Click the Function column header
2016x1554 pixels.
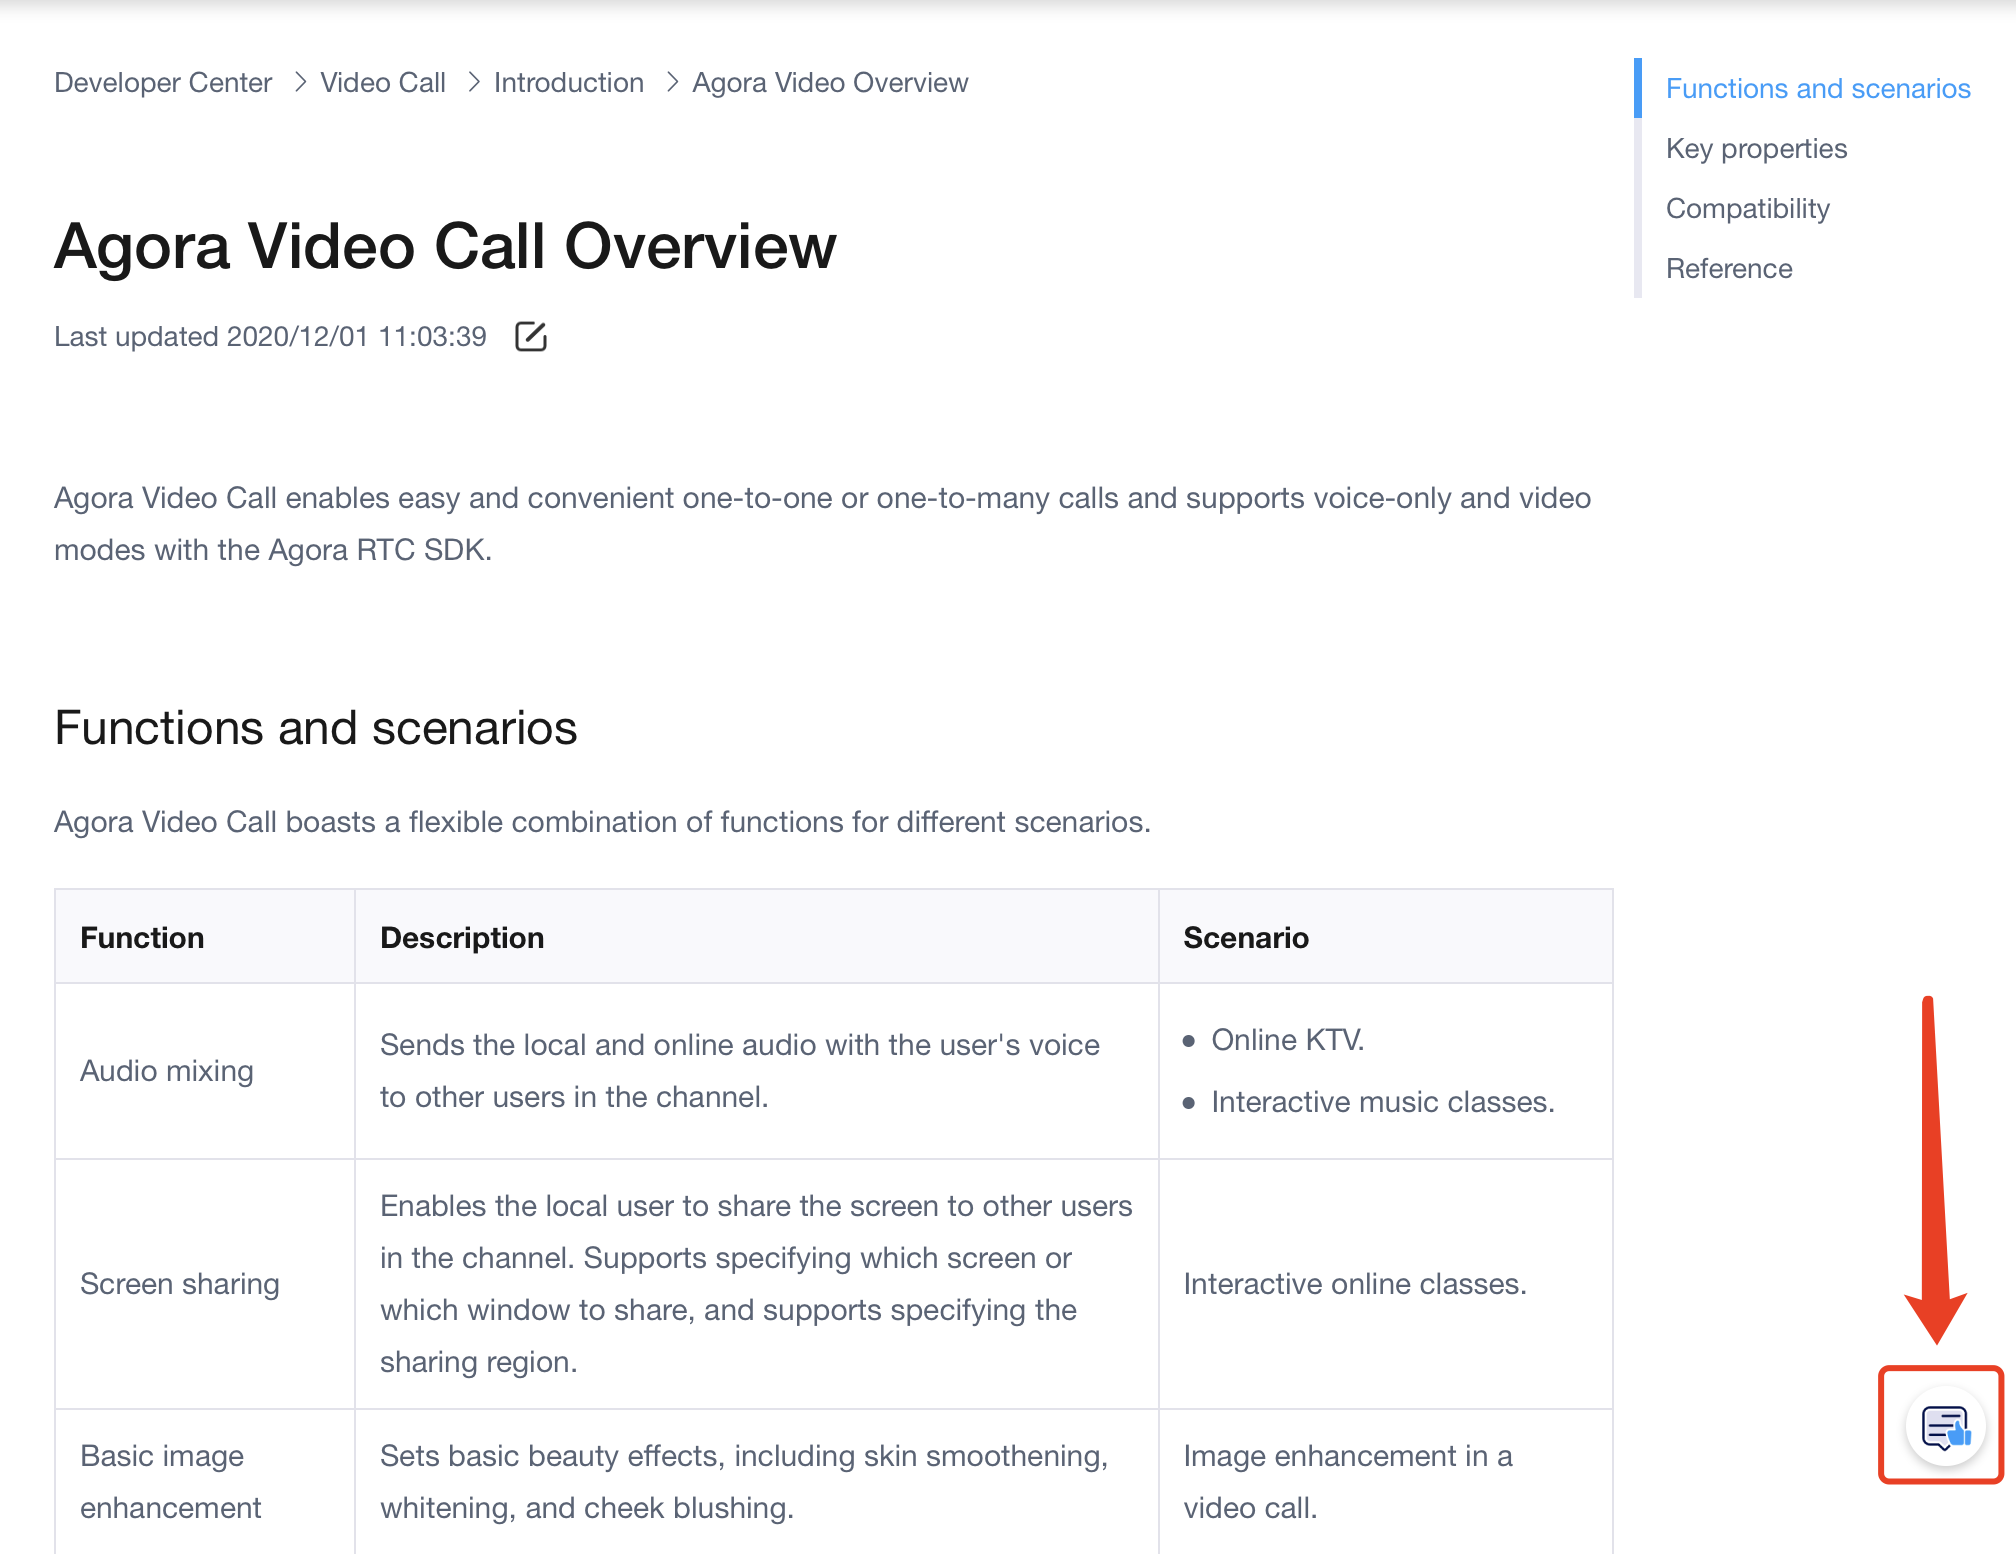pyautogui.click(x=142, y=938)
